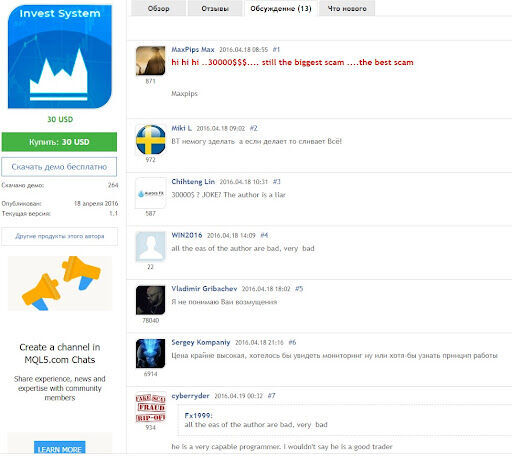Click the 'Maxpips' signature text
This screenshot has height=456, width=512.
click(184, 94)
